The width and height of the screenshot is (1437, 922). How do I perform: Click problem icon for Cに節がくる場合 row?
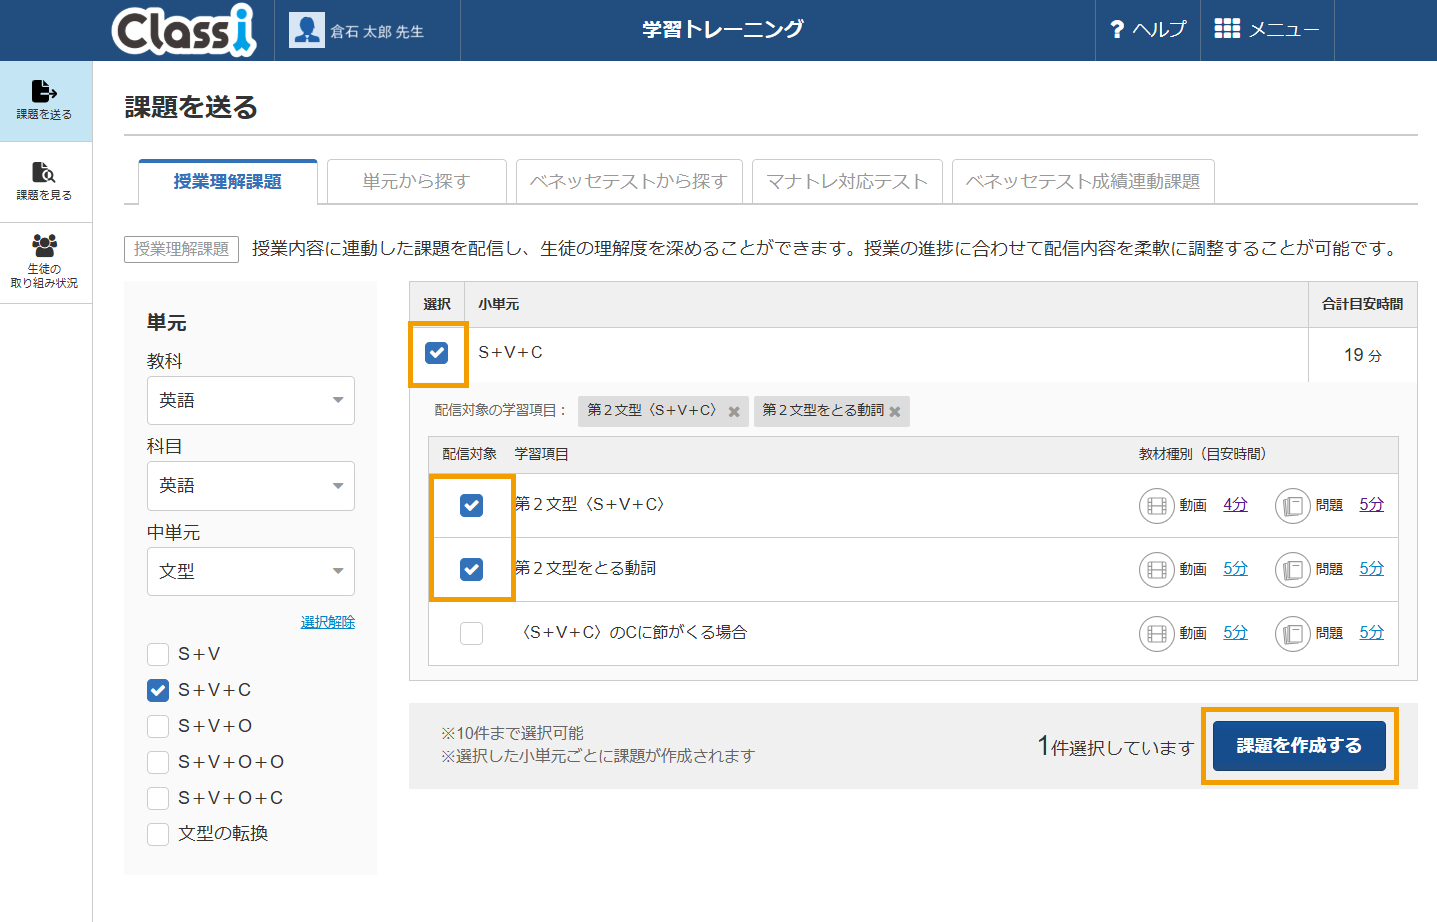[x=1293, y=634]
